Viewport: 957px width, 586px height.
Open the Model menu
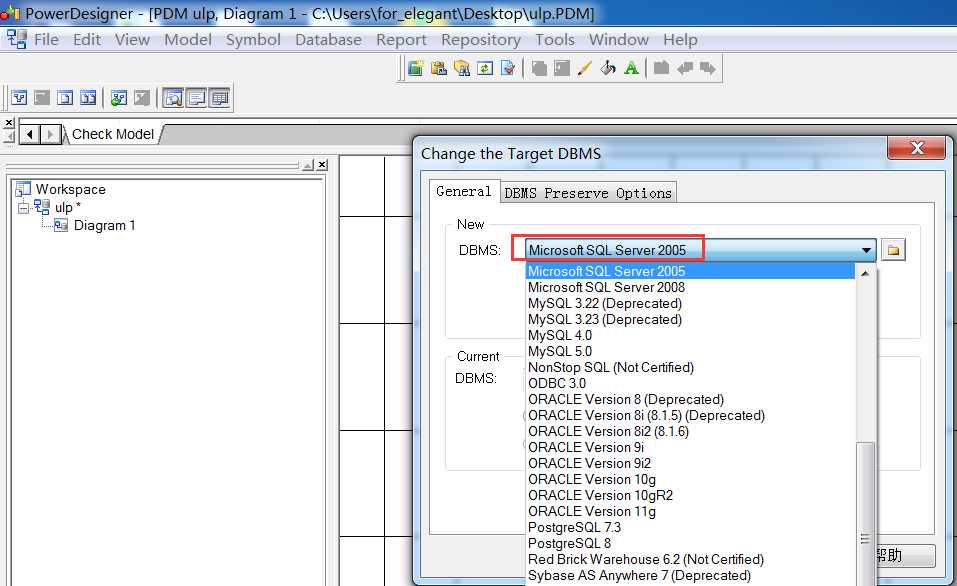188,40
